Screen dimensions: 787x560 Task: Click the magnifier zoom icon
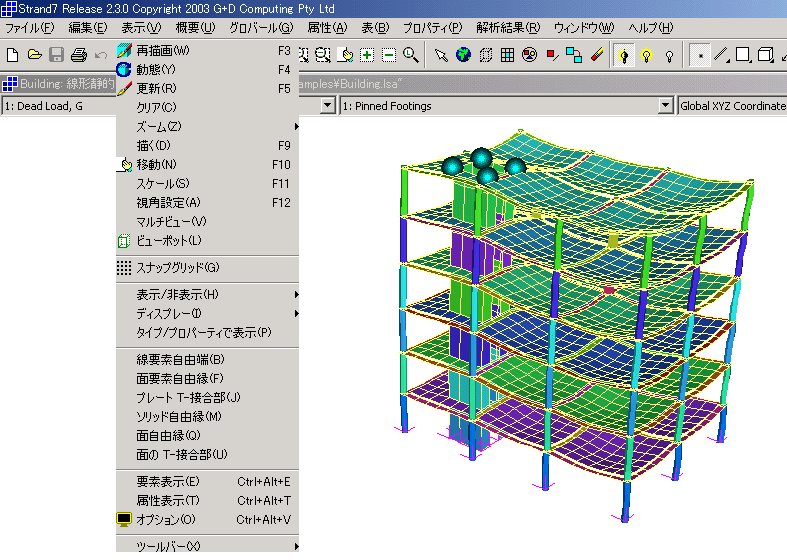(411, 55)
